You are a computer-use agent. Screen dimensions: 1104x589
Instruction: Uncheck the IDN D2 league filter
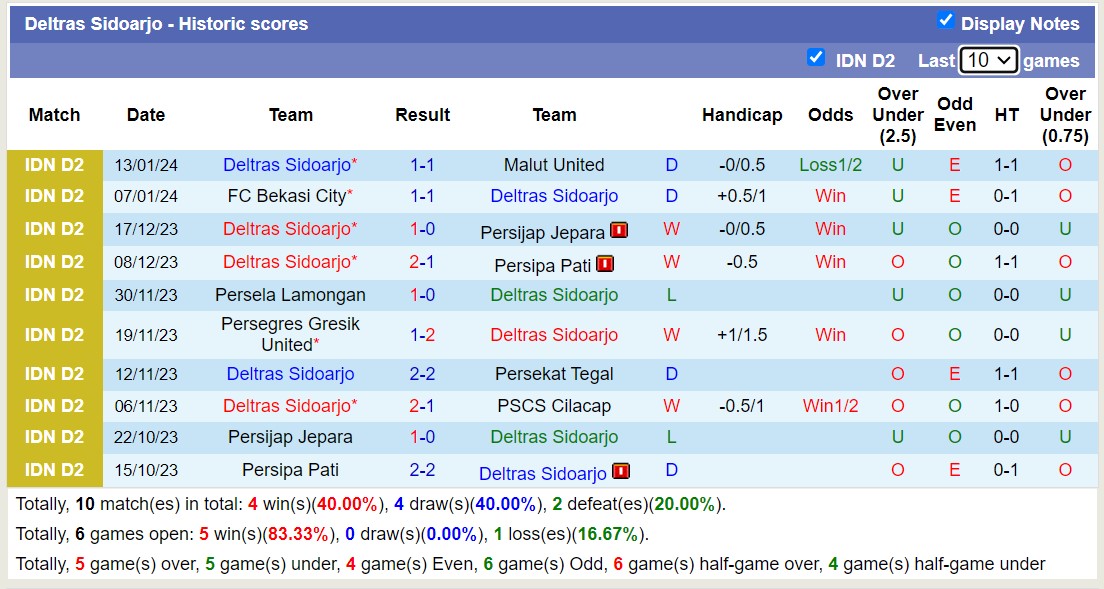point(816,58)
